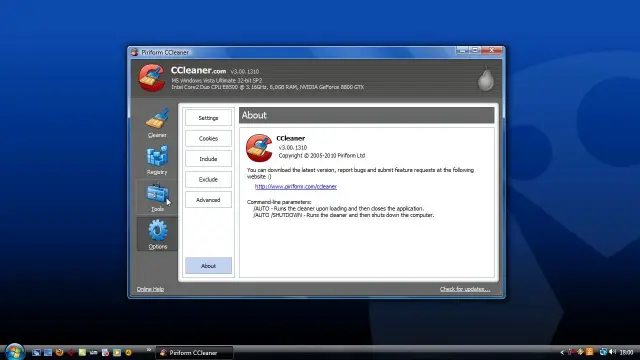Screen dimensions: 640x360
Task: Click the CCleaner.com title text in the header
Action: click(198, 70)
